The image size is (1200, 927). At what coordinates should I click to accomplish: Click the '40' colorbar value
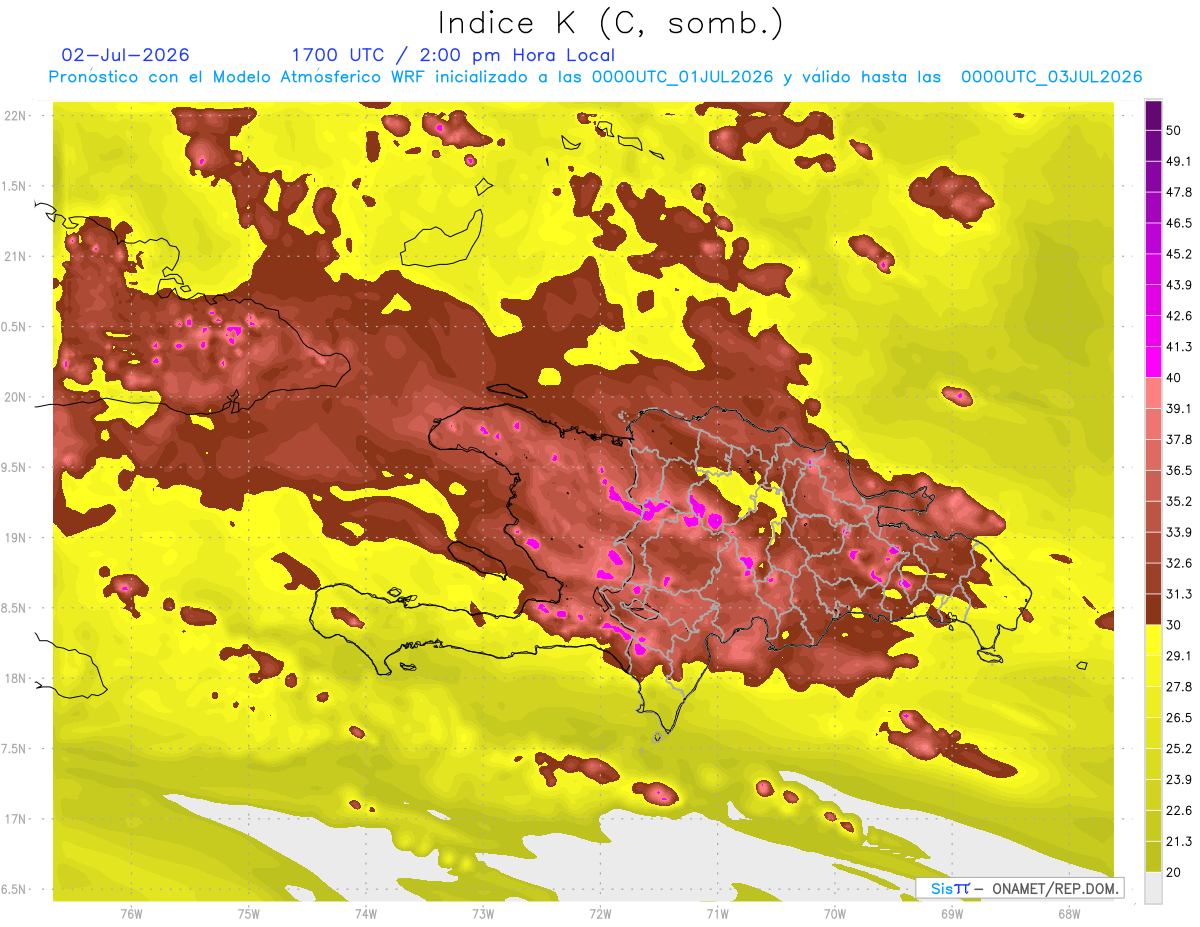pos(1174,378)
